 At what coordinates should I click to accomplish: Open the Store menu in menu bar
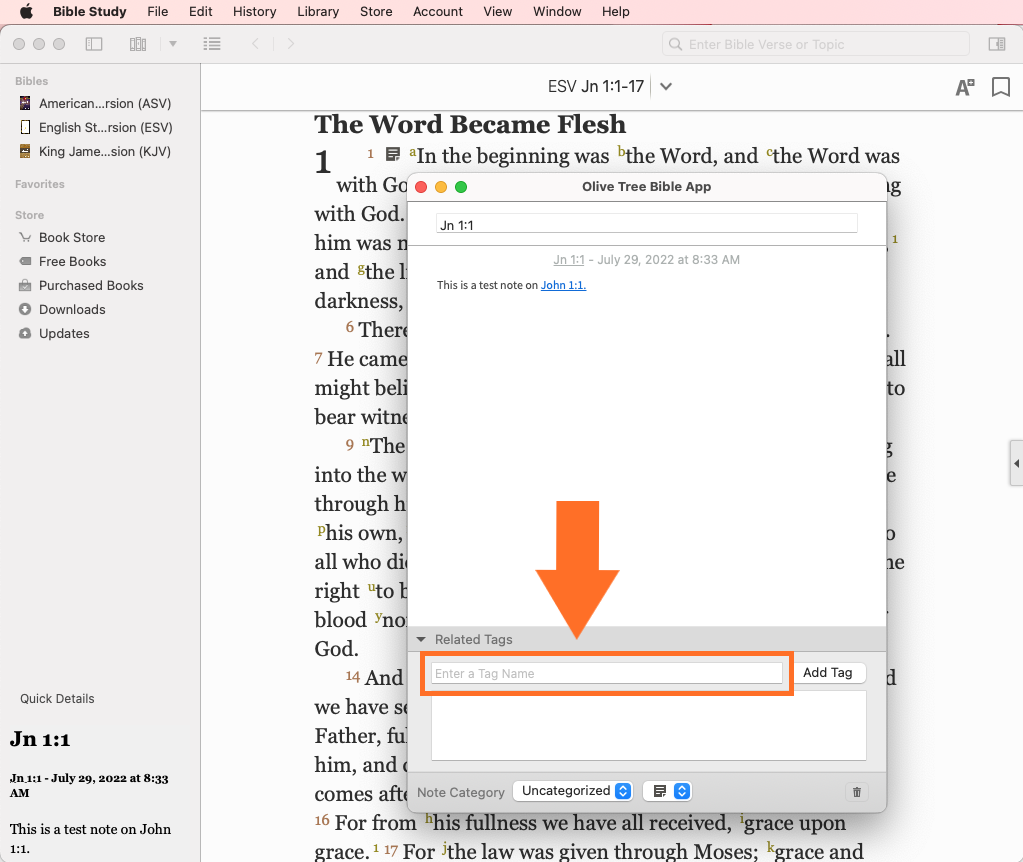[x=376, y=12]
